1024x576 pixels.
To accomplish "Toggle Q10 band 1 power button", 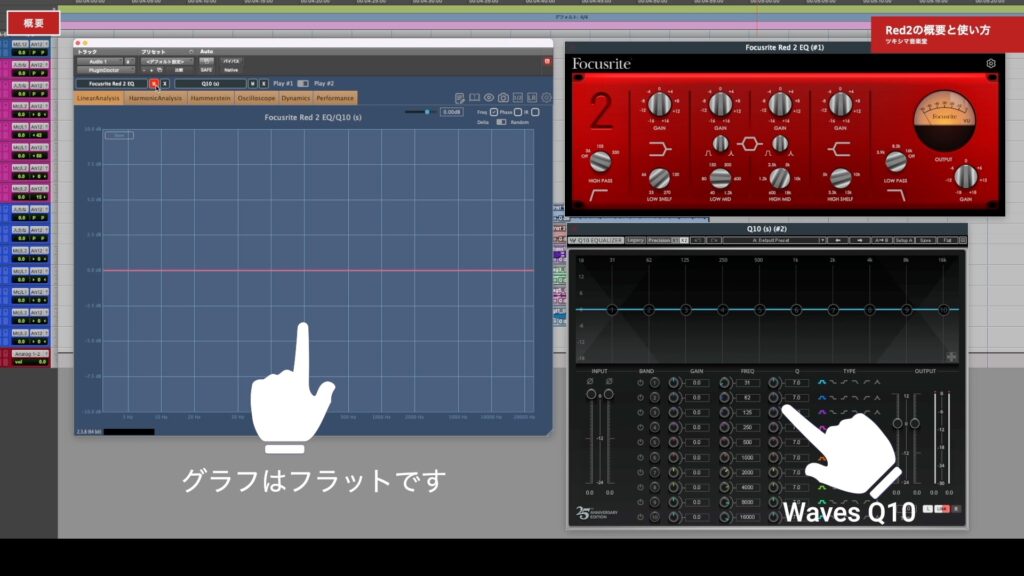I will click(x=640, y=383).
